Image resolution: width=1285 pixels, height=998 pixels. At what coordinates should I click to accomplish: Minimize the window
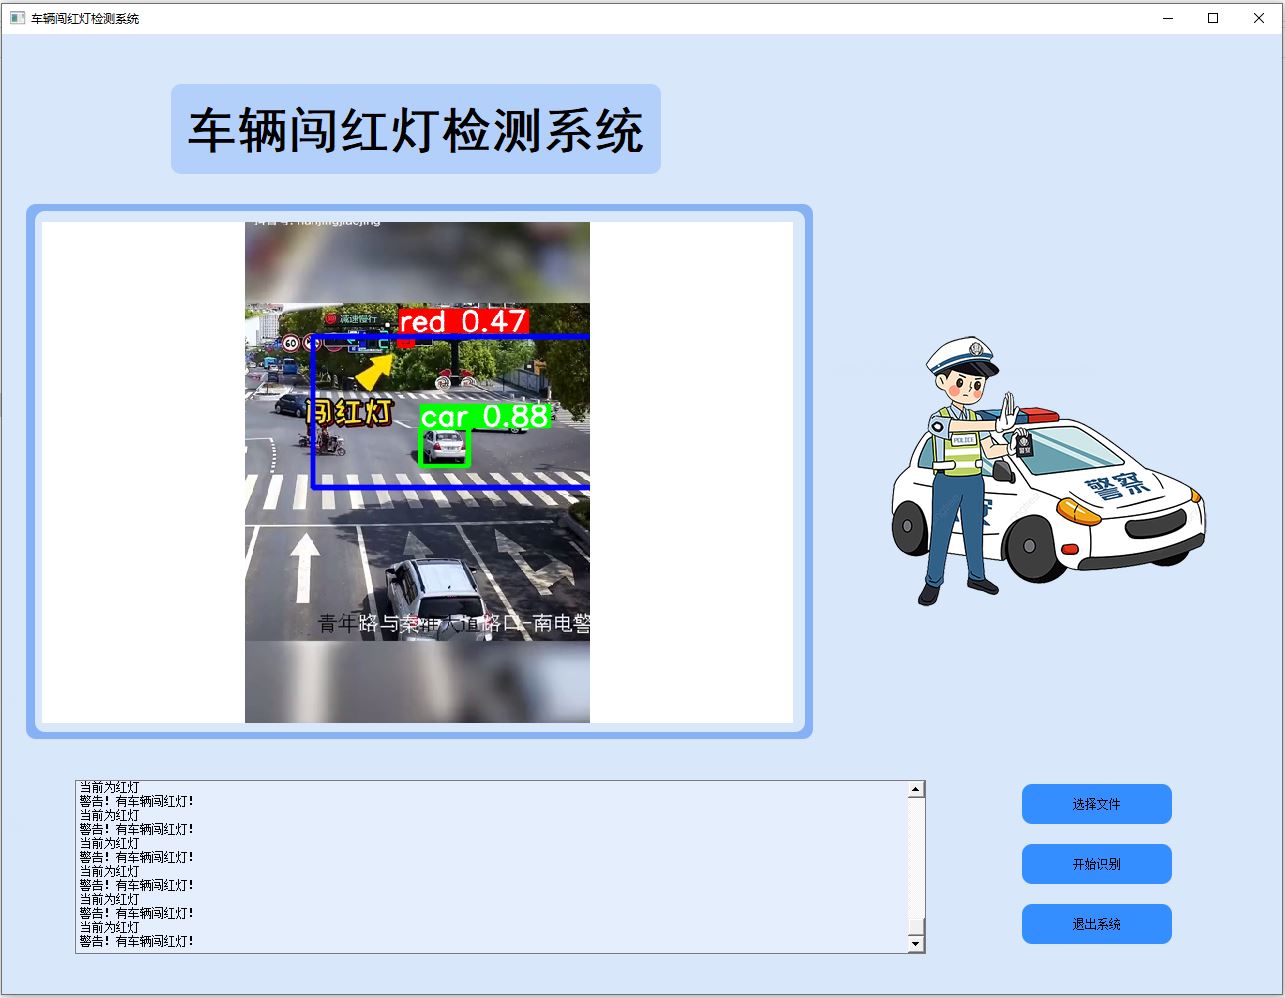[x=1167, y=18]
